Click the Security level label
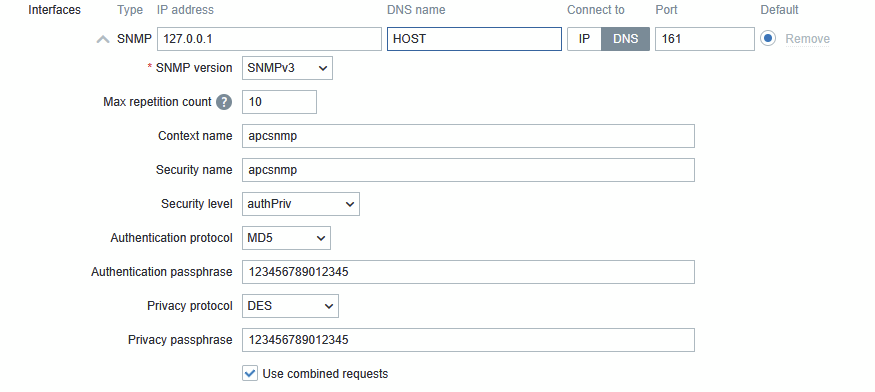The width and height of the screenshot is (875, 392). click(196, 204)
